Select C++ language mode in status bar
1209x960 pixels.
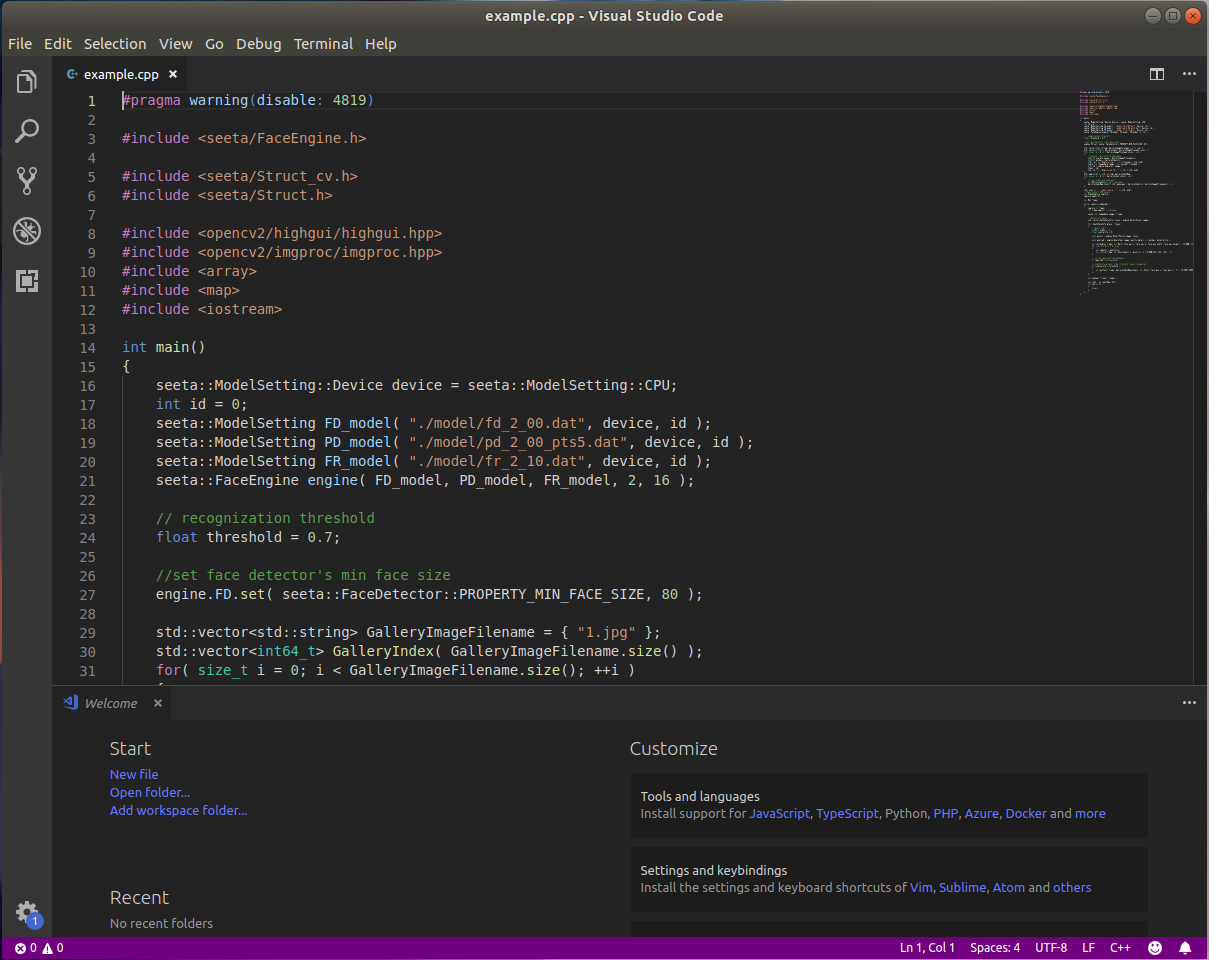(1120, 947)
